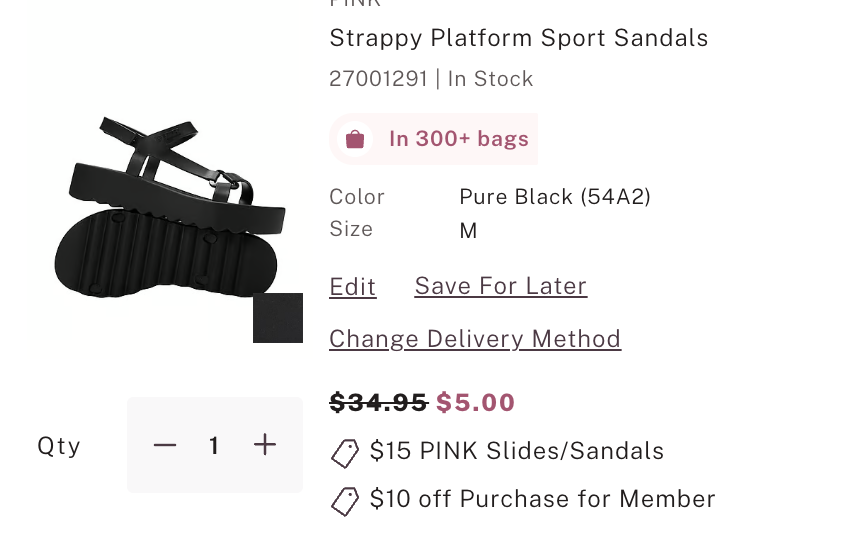Open the Strappy Platform Sport Sandals title
The width and height of the screenshot is (852, 538).
click(518, 38)
